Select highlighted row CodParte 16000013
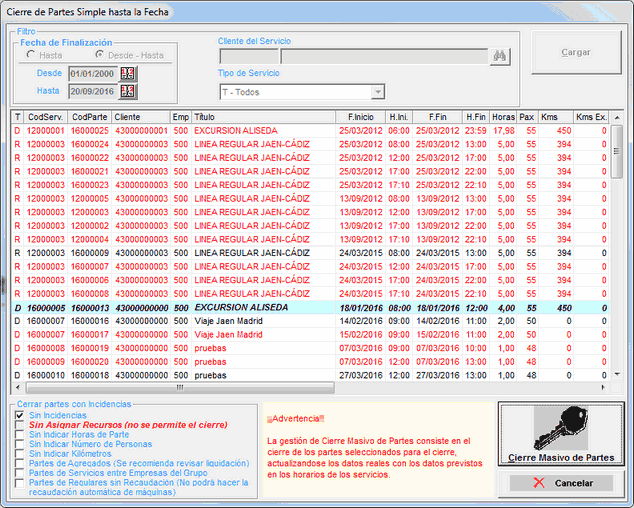634x508 pixels. 311,308
